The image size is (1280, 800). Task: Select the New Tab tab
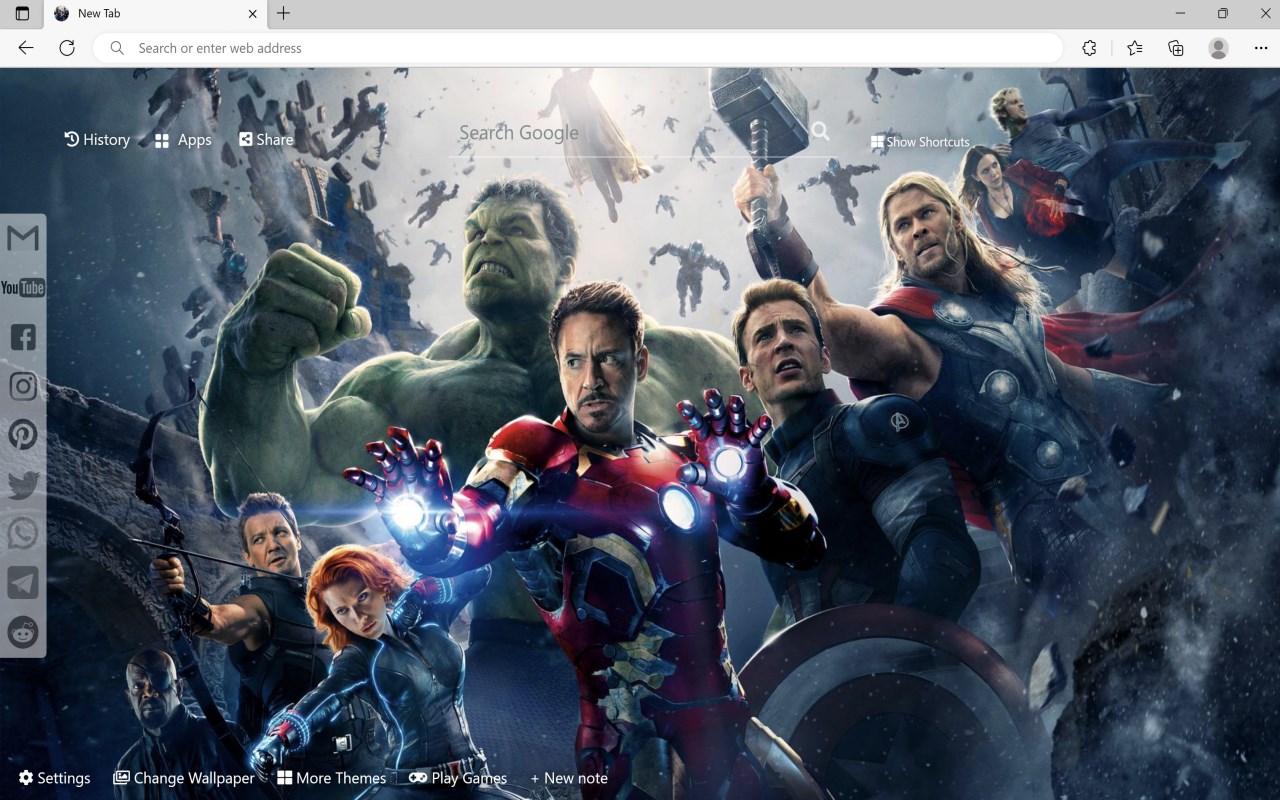point(155,14)
